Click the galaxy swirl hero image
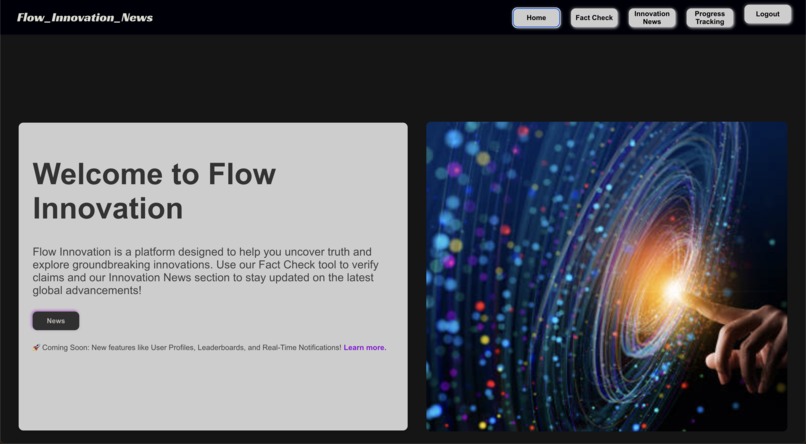This screenshot has width=806, height=444. point(607,276)
